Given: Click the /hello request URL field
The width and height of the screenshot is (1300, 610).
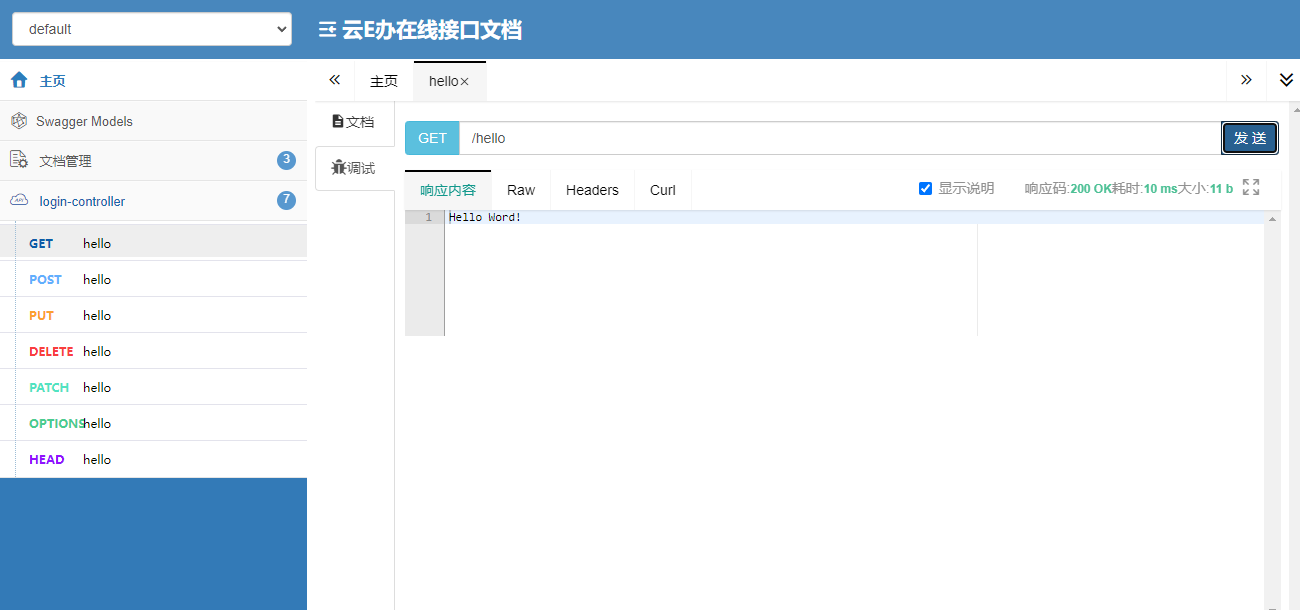Looking at the screenshot, I should [838, 138].
